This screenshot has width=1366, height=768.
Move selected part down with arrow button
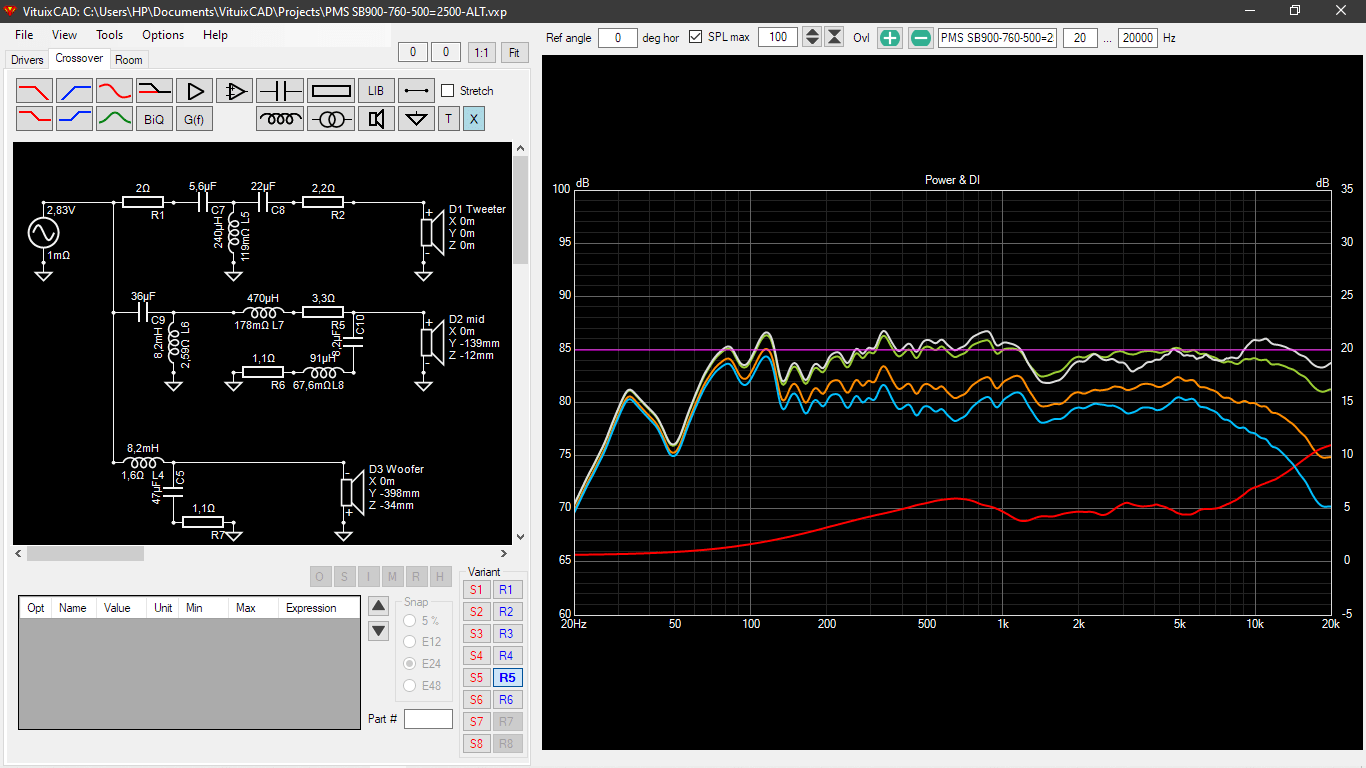[x=378, y=631]
